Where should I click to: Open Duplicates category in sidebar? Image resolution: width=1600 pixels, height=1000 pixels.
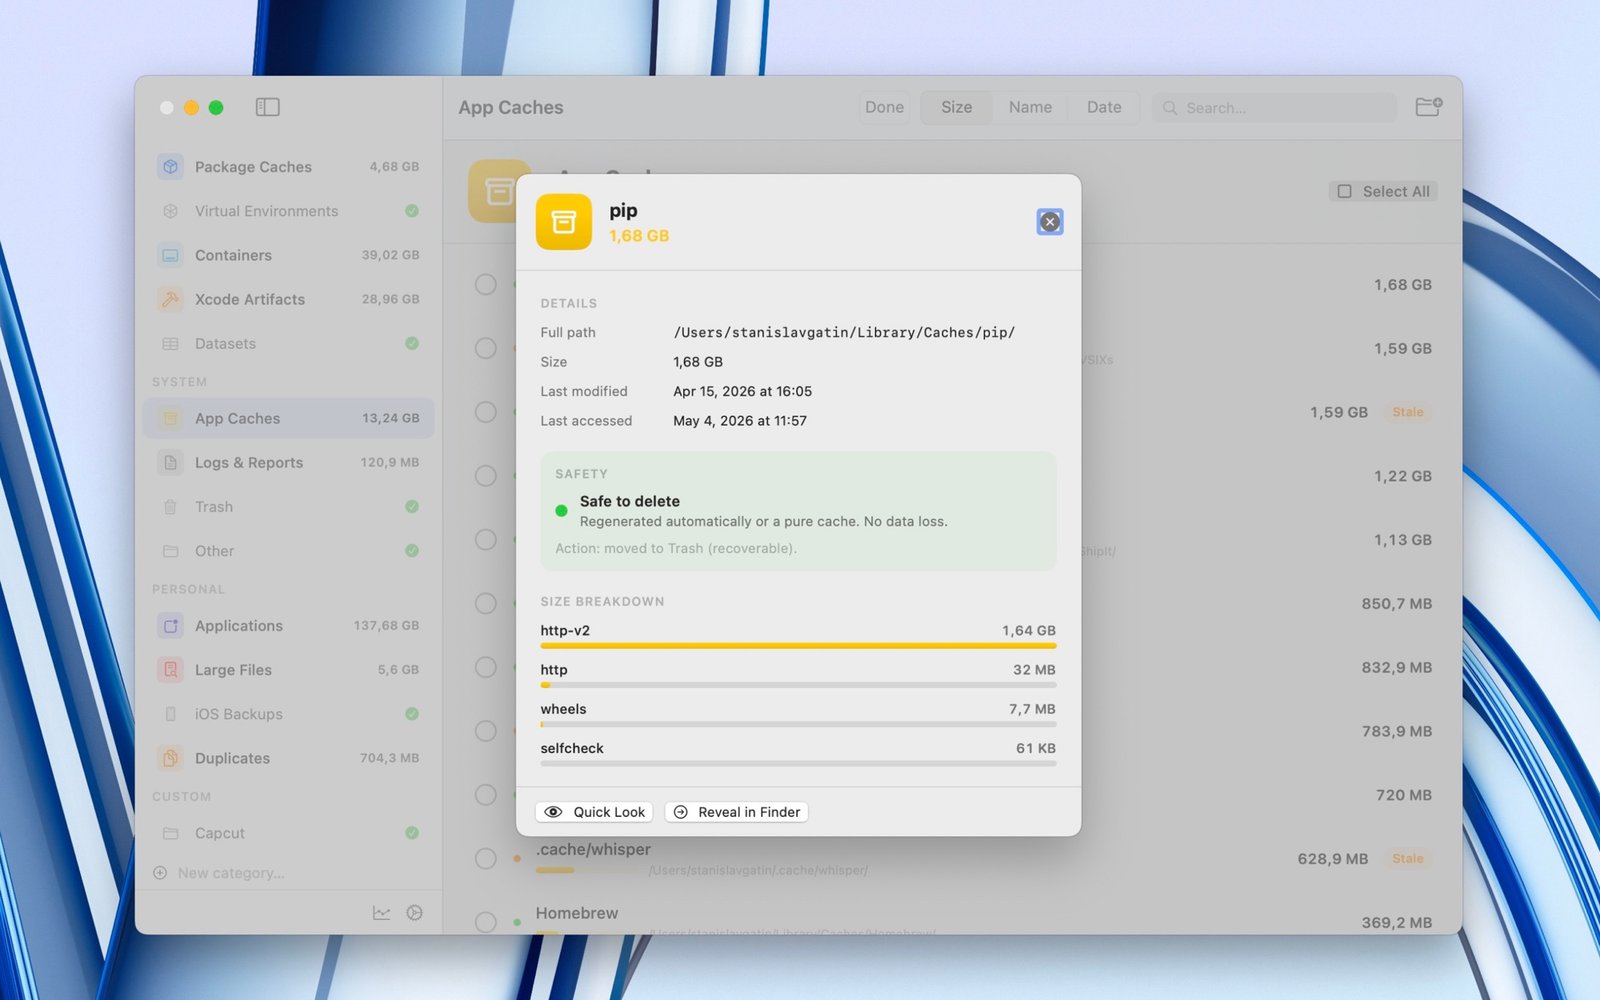click(288, 758)
